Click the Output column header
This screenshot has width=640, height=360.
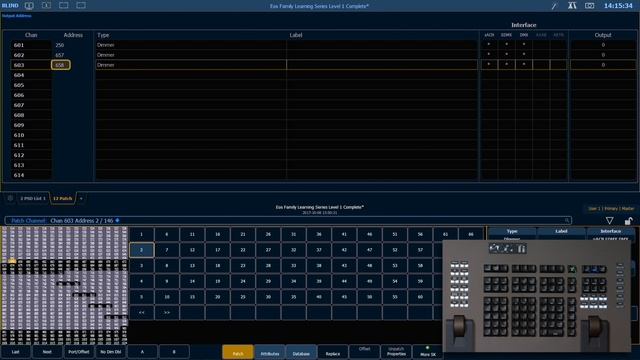pos(603,35)
